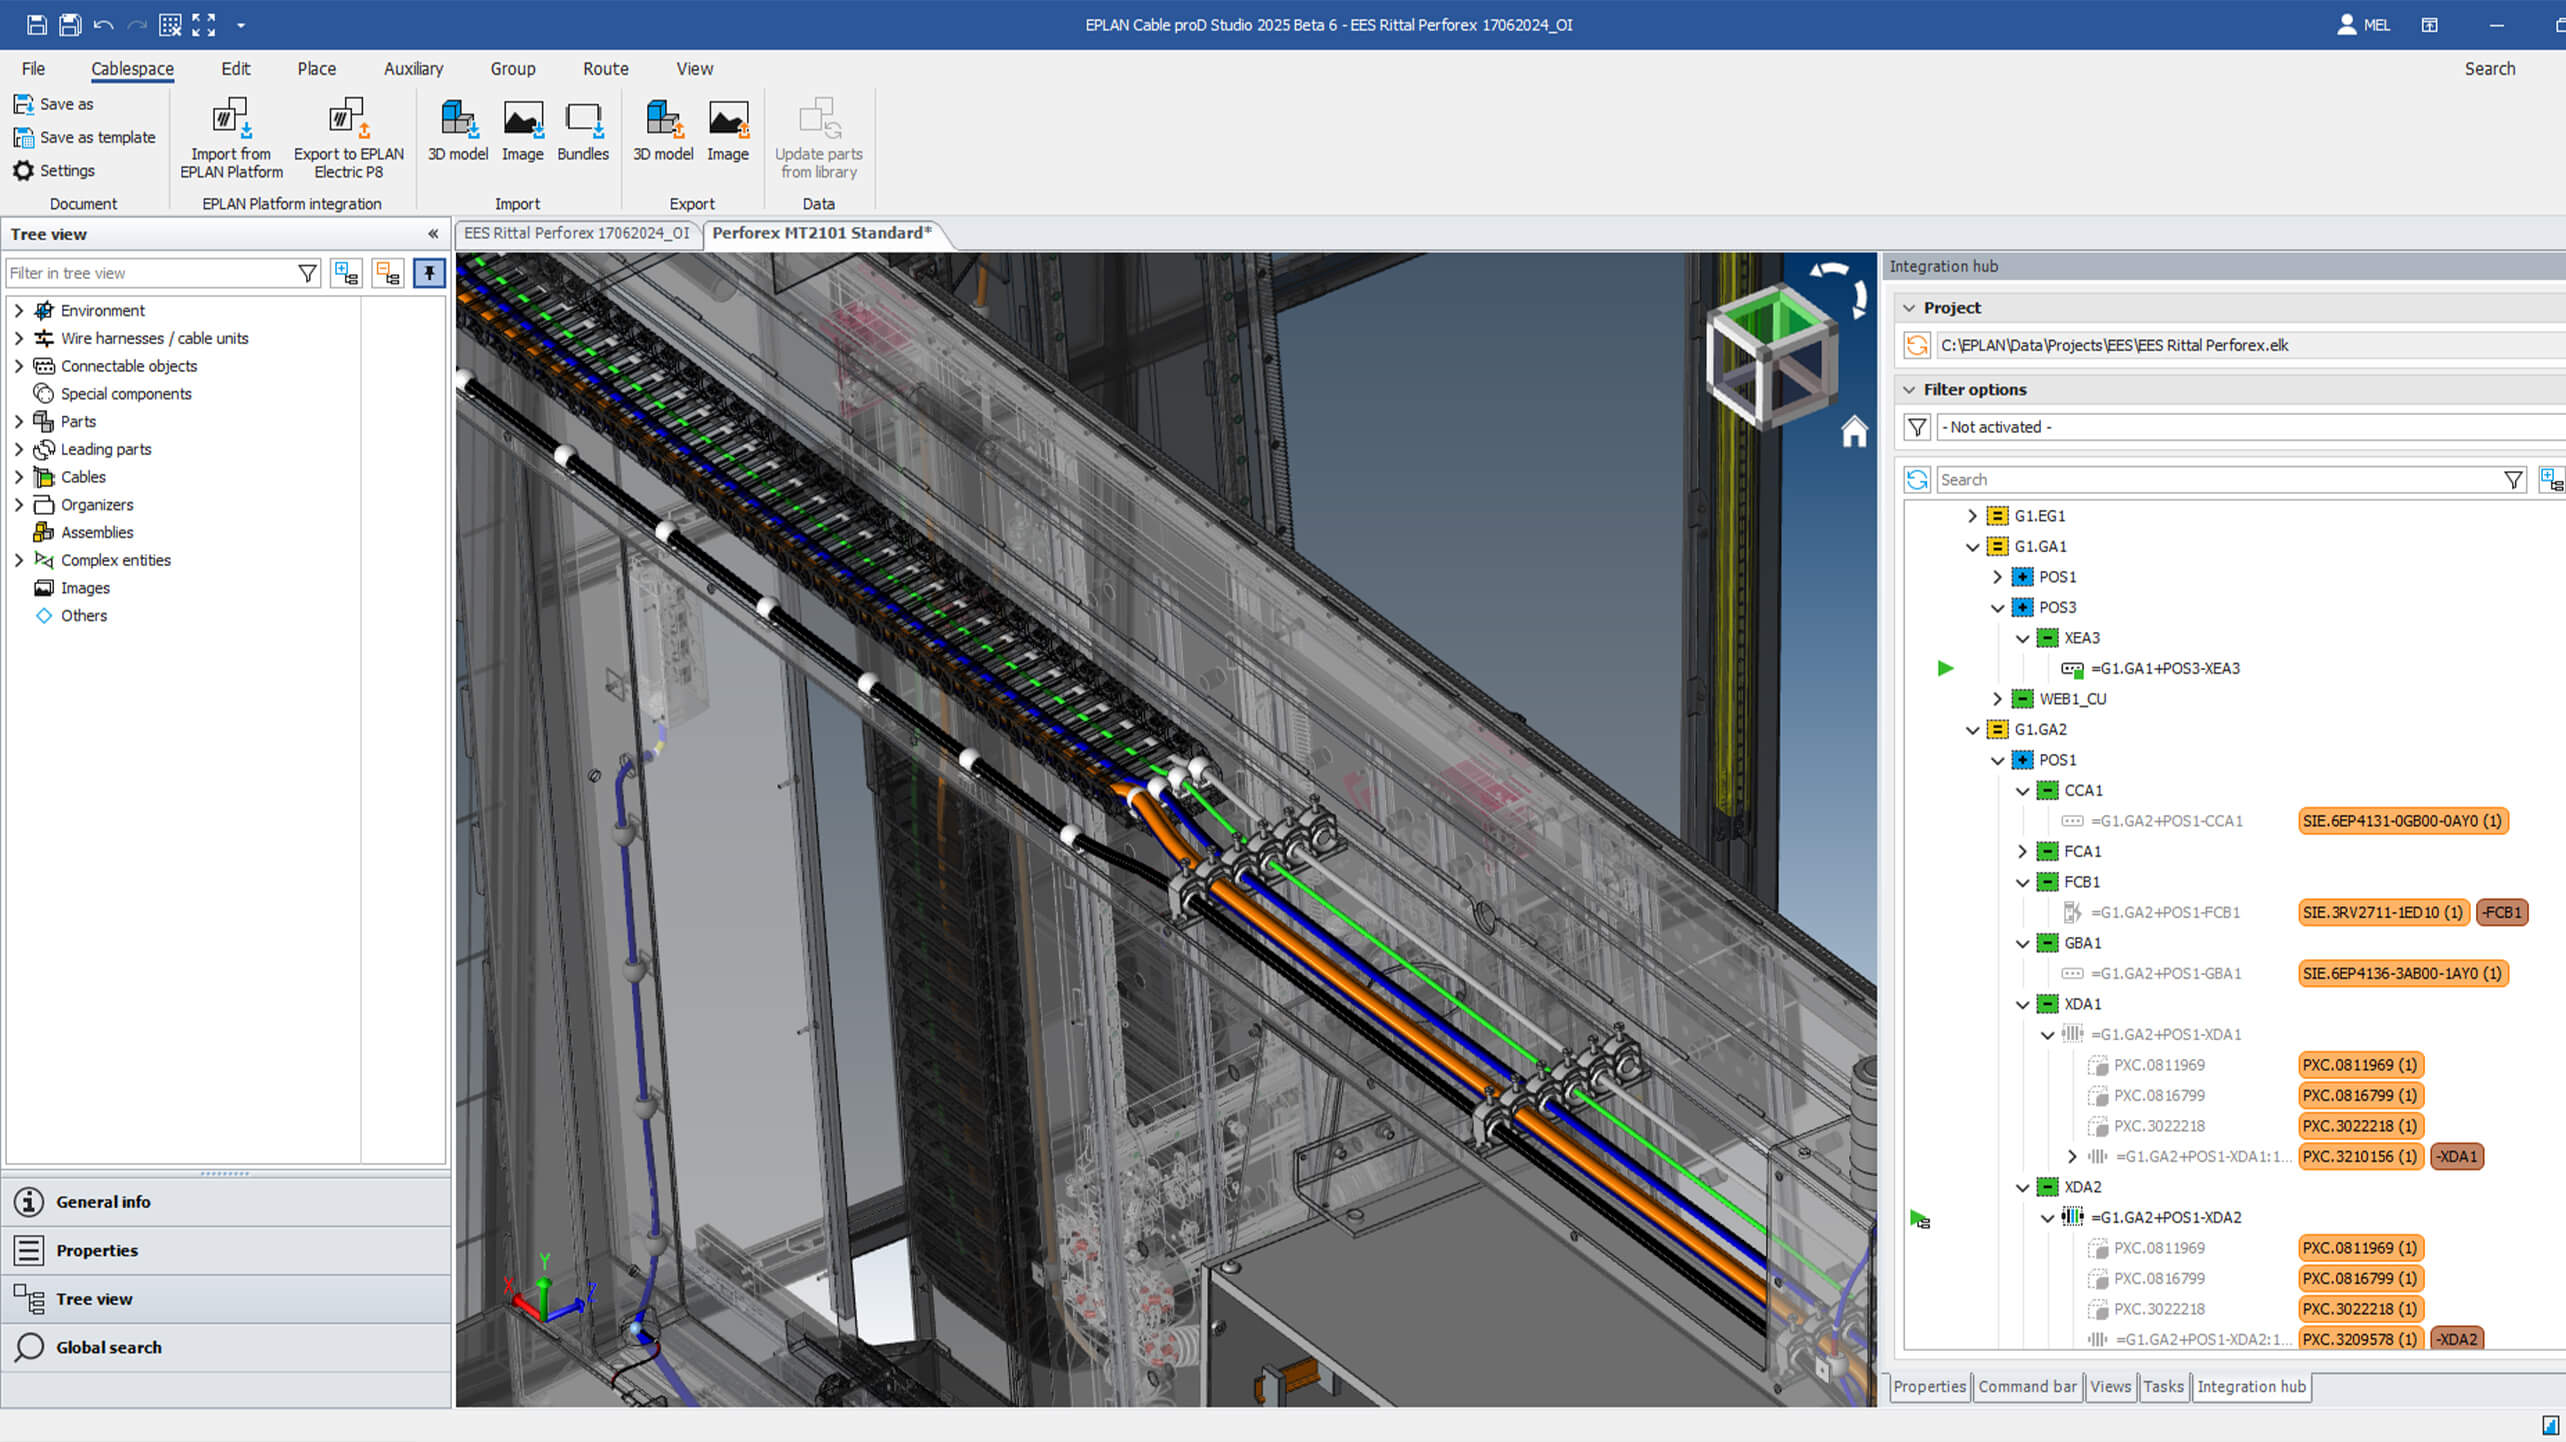2566x1442 pixels.
Task: Collapse the G1.GA2 node
Action: click(1972, 730)
